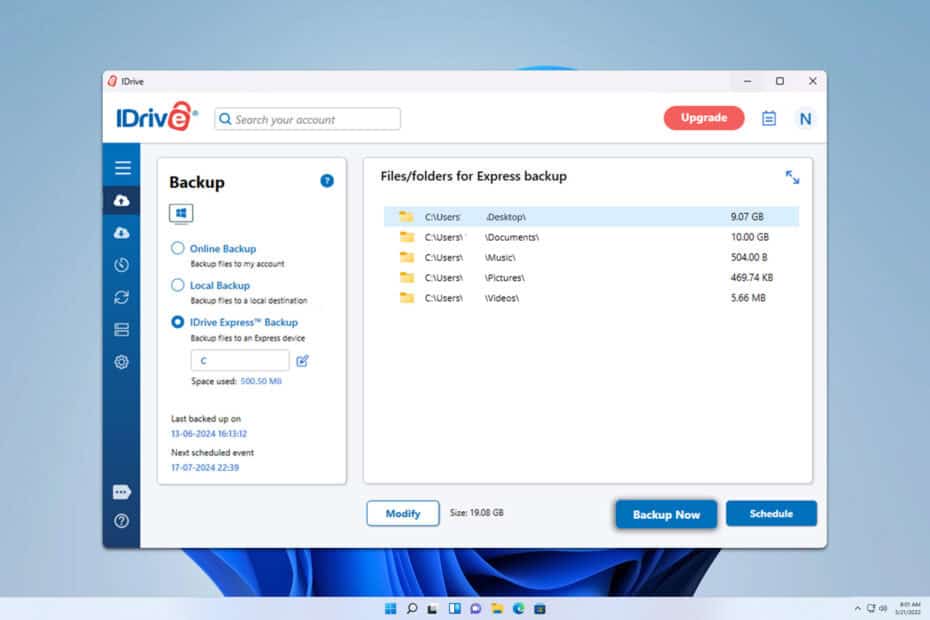Click the Schedule button
930x620 pixels.
click(771, 513)
